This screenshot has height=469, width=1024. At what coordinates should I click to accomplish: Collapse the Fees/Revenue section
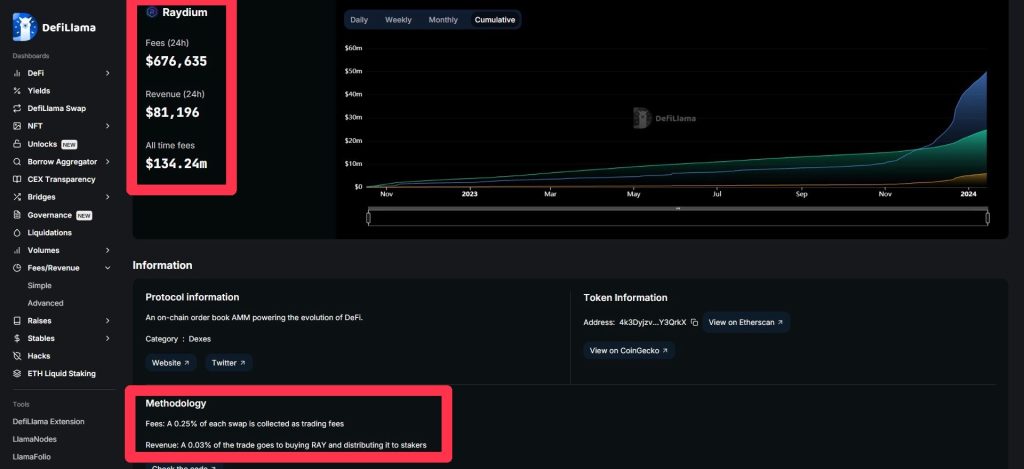[107, 268]
